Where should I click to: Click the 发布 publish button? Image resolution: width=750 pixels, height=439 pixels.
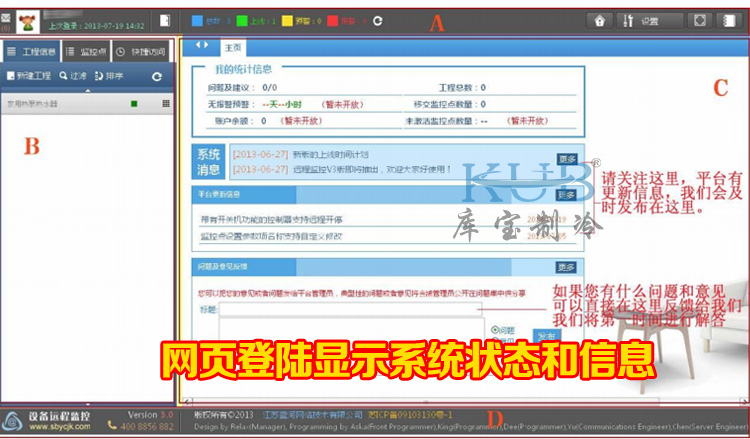(x=546, y=335)
